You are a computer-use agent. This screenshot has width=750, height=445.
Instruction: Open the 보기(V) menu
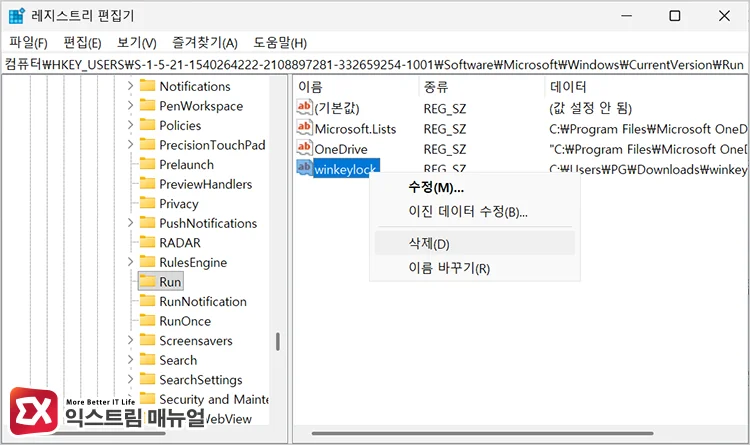pos(137,43)
